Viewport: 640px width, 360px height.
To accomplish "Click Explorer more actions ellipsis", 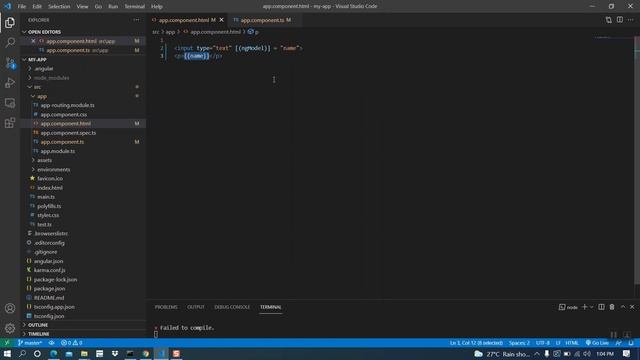I will click(136, 20).
